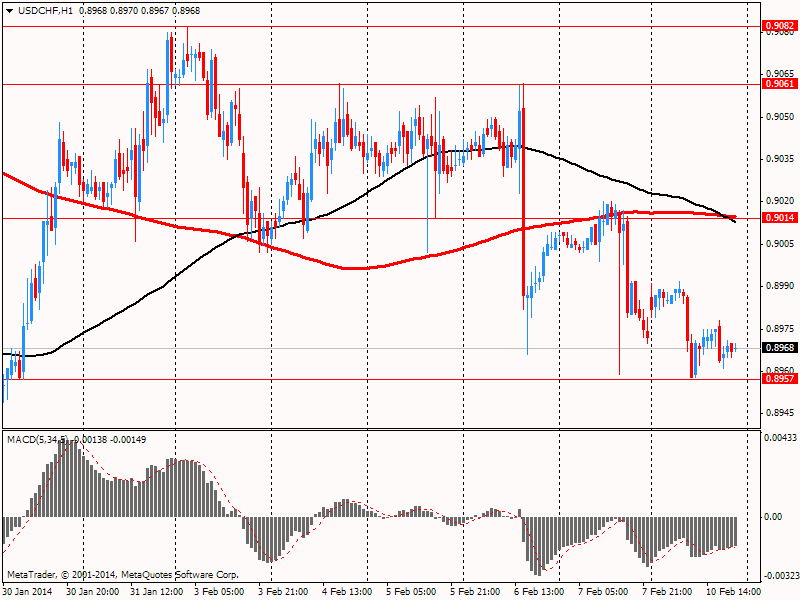This screenshot has height=600, width=800.
Task: Click the MACD readings -0.00138 -0.00149
Action: point(110,439)
